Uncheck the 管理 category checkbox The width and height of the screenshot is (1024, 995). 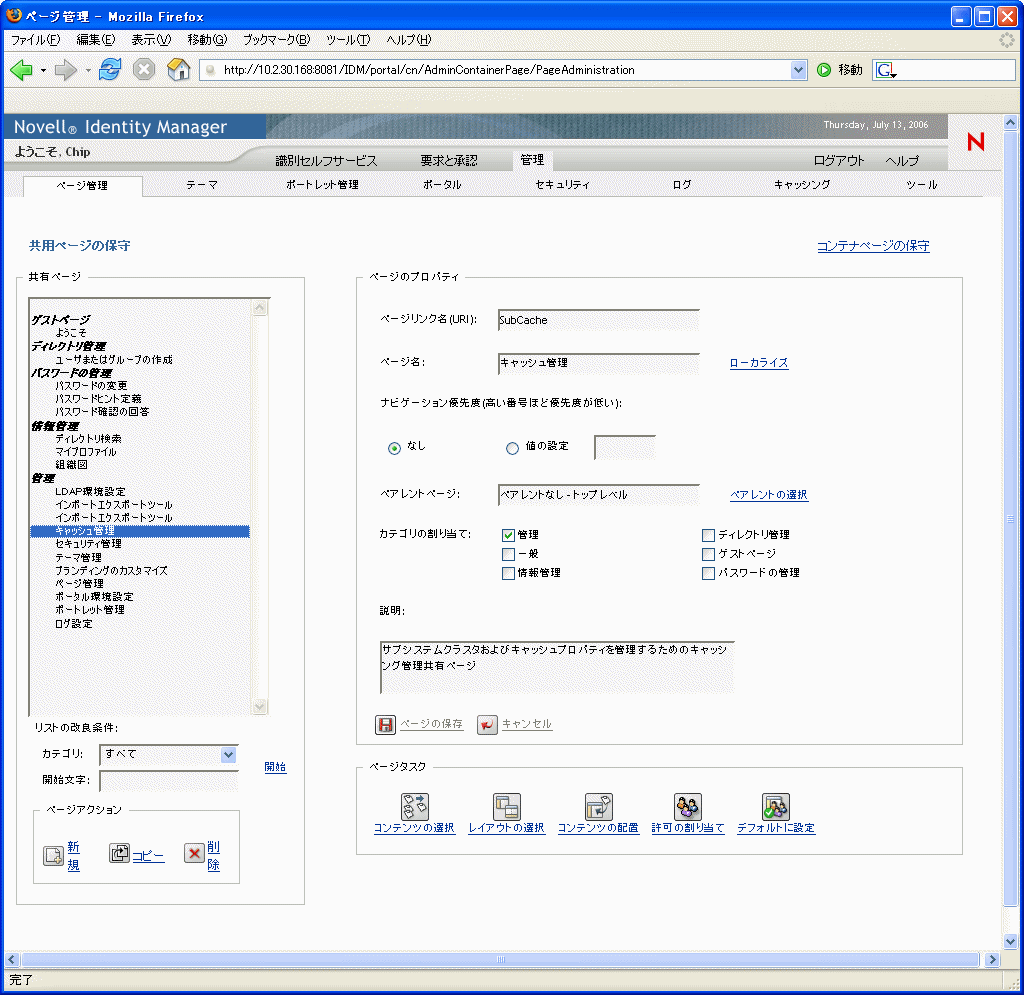coord(508,535)
